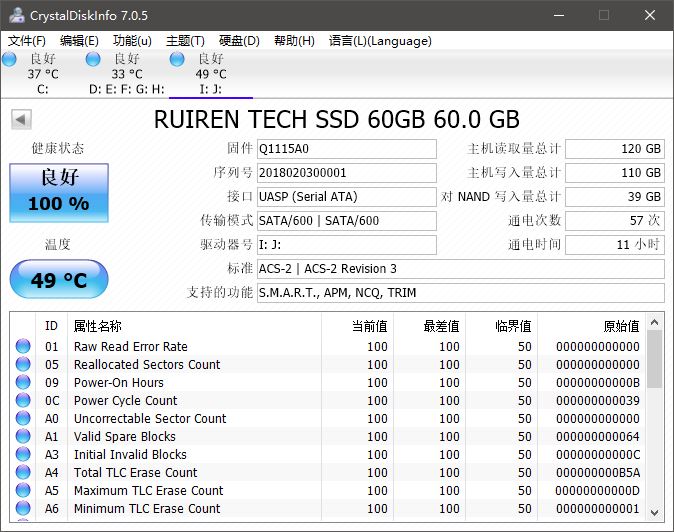Select the Raw Read Error Rate row
This screenshot has width=674, height=532.
click(x=328, y=346)
